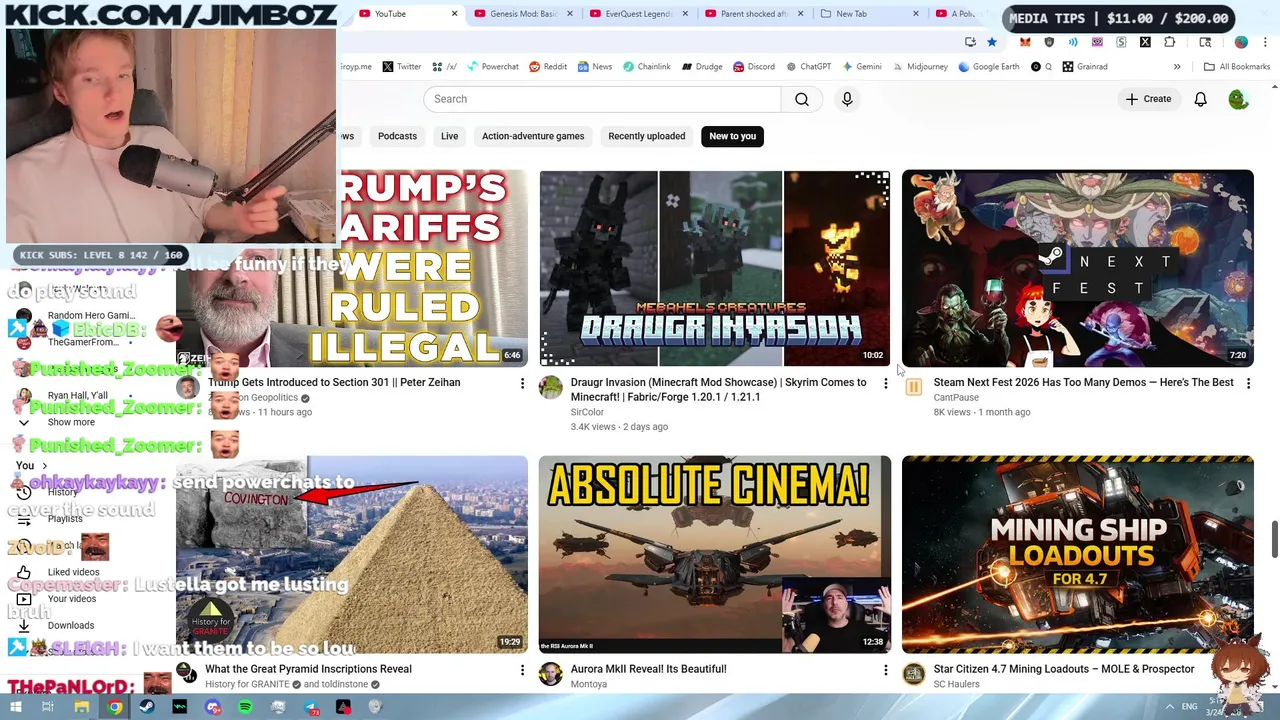This screenshot has height=720, width=1280.
Task: Open more options for Draugr Invasion video
Action: tap(885, 383)
